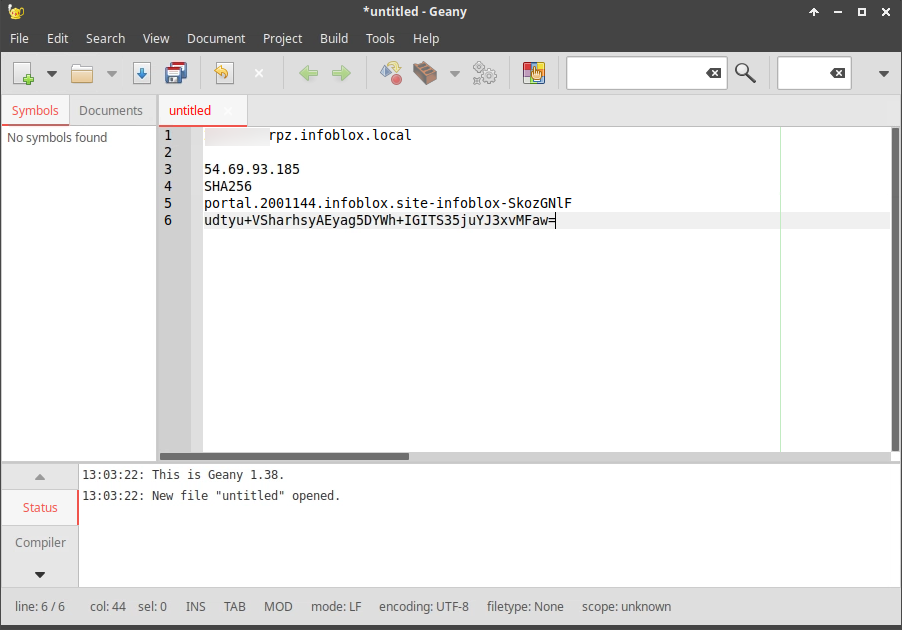
Task: Click the goto line number field
Action: tap(802, 73)
